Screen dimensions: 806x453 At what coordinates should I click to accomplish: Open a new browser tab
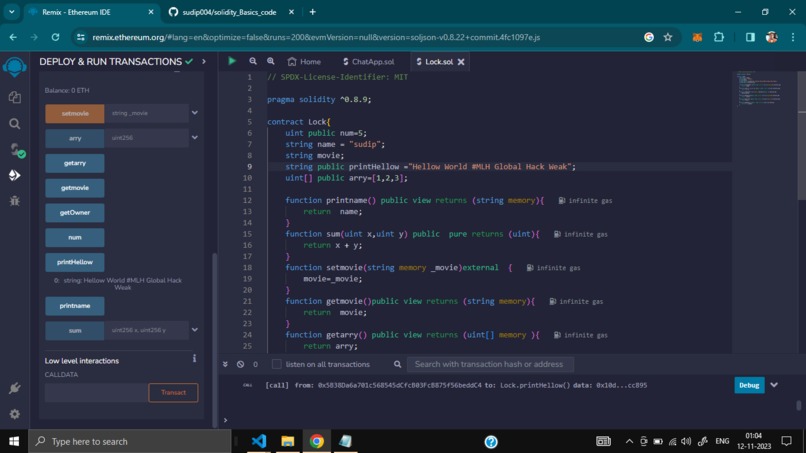[313, 12]
